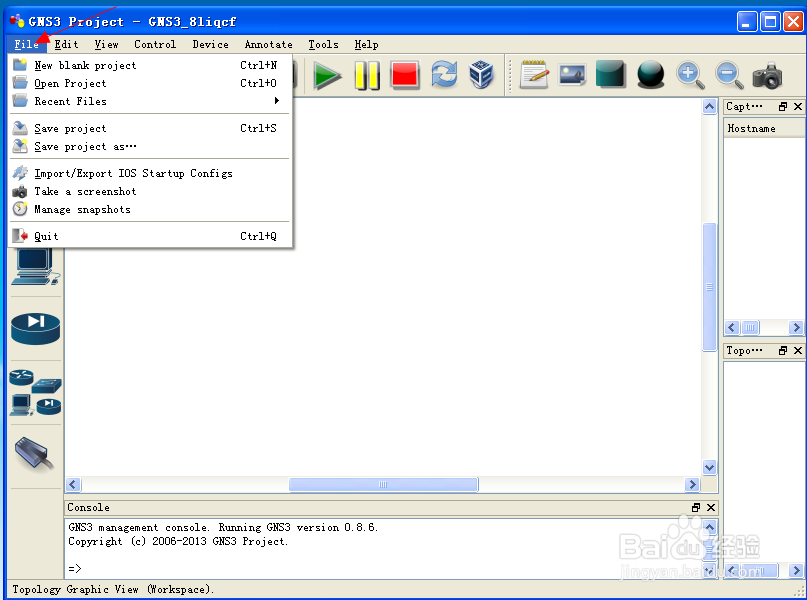Image resolution: width=807 pixels, height=600 pixels.
Task: Open Manage snapshots from File menu
Action: click(150, 209)
